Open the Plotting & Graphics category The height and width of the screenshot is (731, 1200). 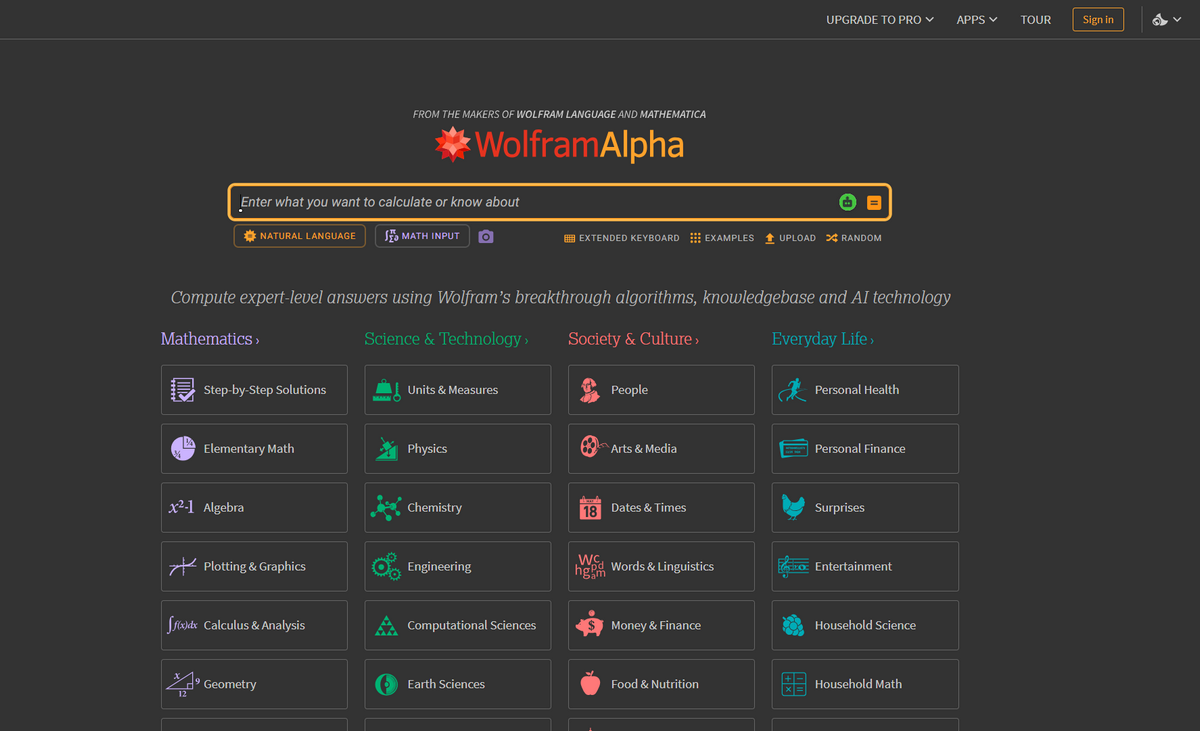[x=254, y=567]
